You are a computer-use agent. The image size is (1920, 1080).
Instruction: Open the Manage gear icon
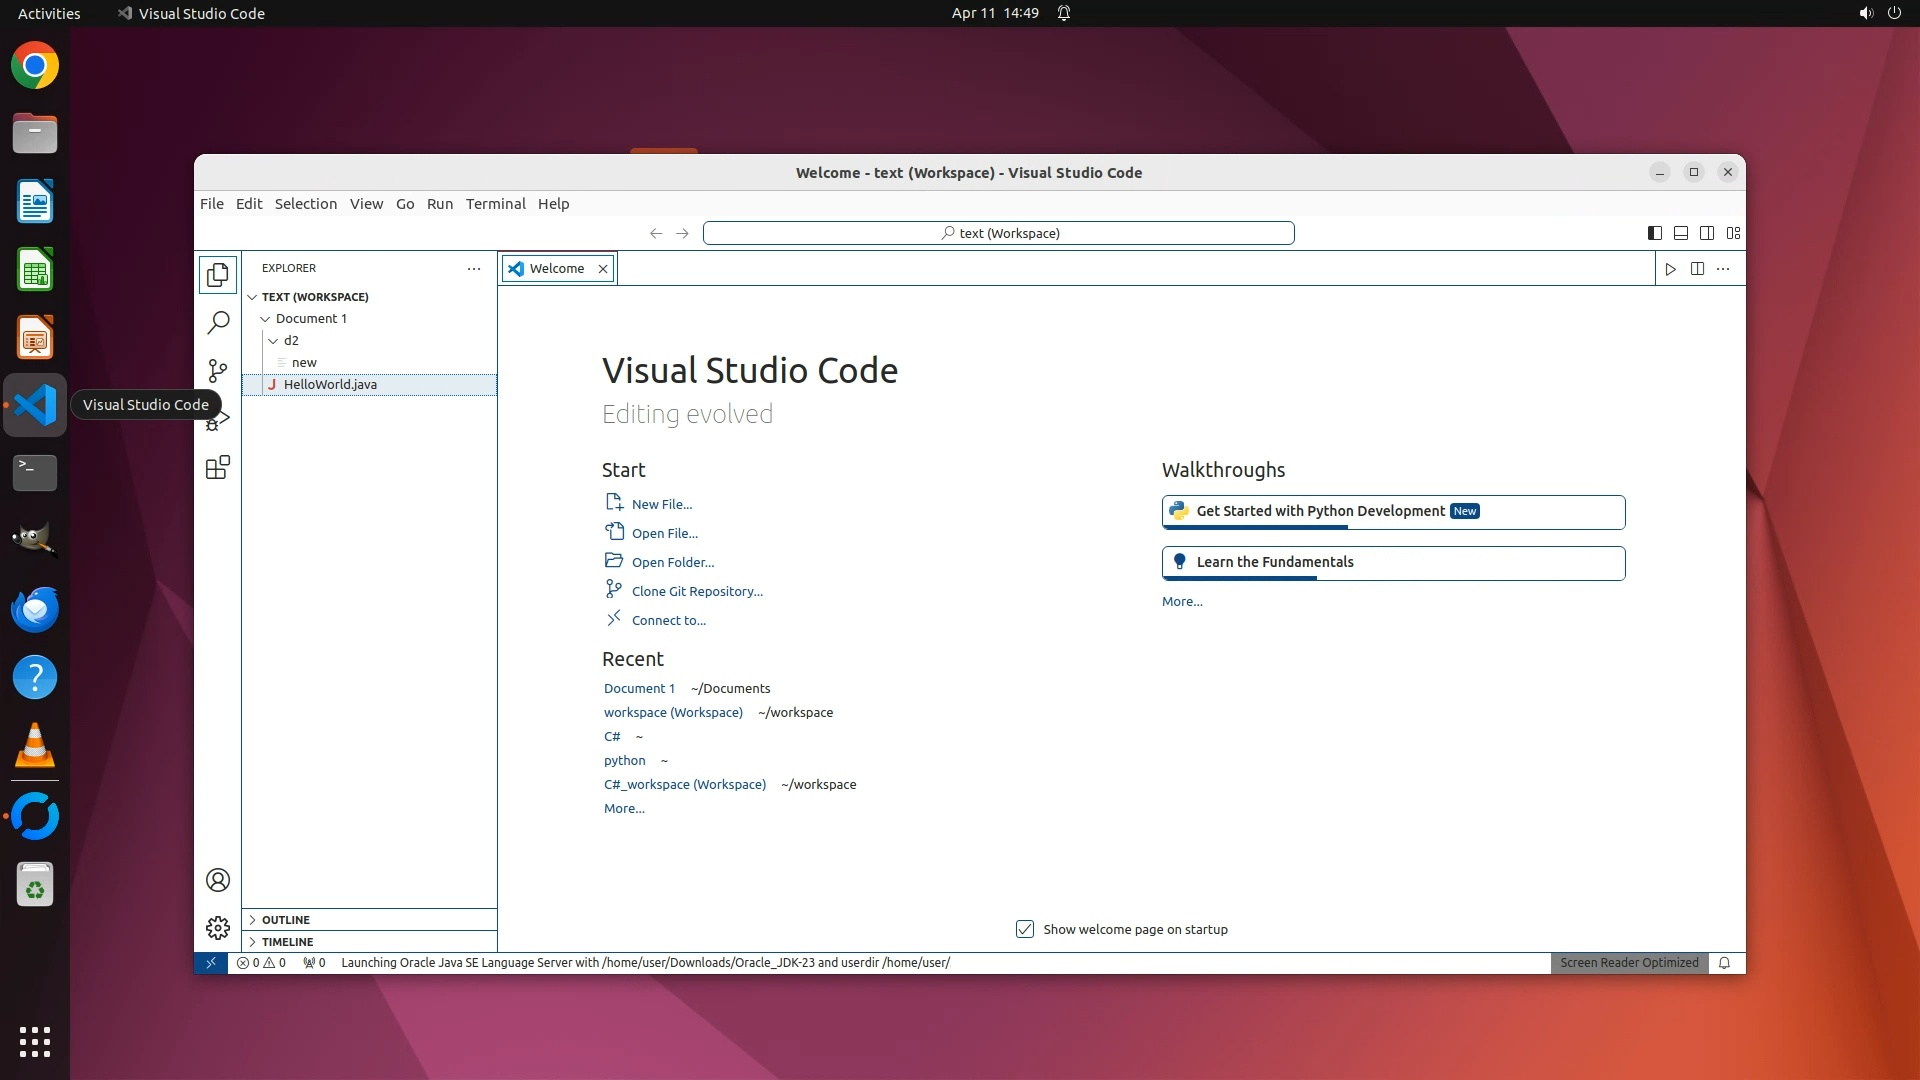coord(218,928)
